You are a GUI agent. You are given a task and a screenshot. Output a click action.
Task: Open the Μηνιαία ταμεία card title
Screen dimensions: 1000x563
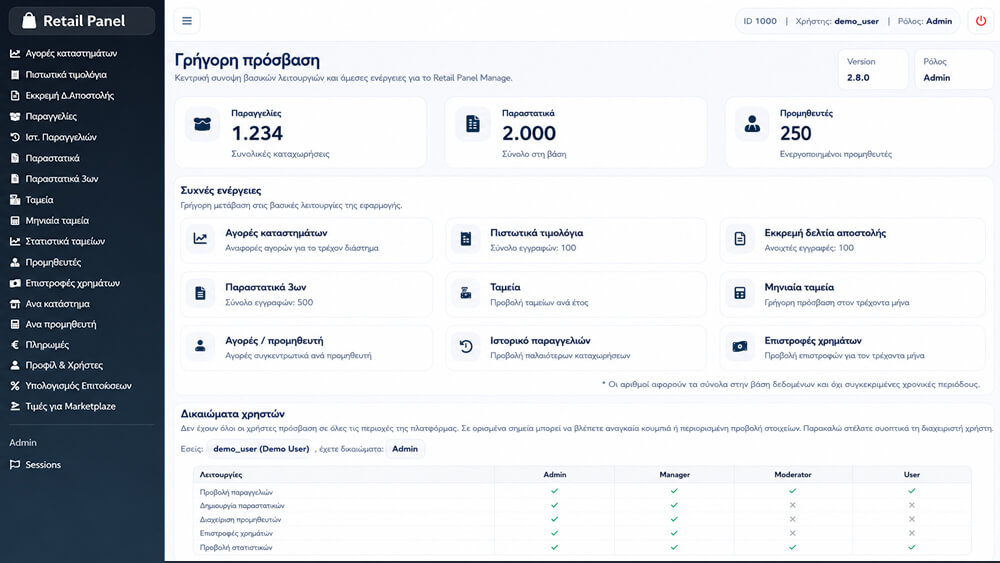click(799, 288)
